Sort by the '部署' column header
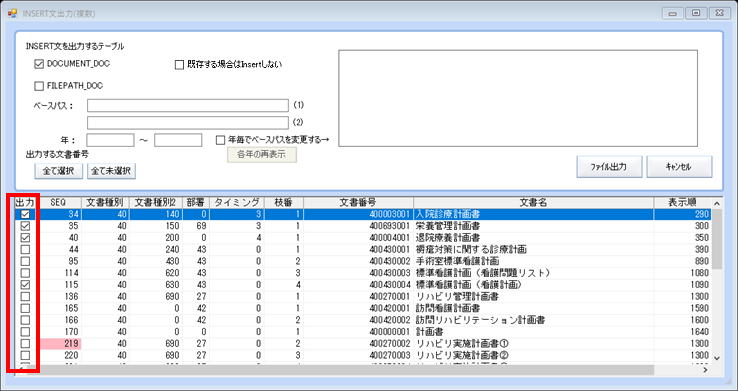738x391 pixels. pyautogui.click(x=196, y=202)
